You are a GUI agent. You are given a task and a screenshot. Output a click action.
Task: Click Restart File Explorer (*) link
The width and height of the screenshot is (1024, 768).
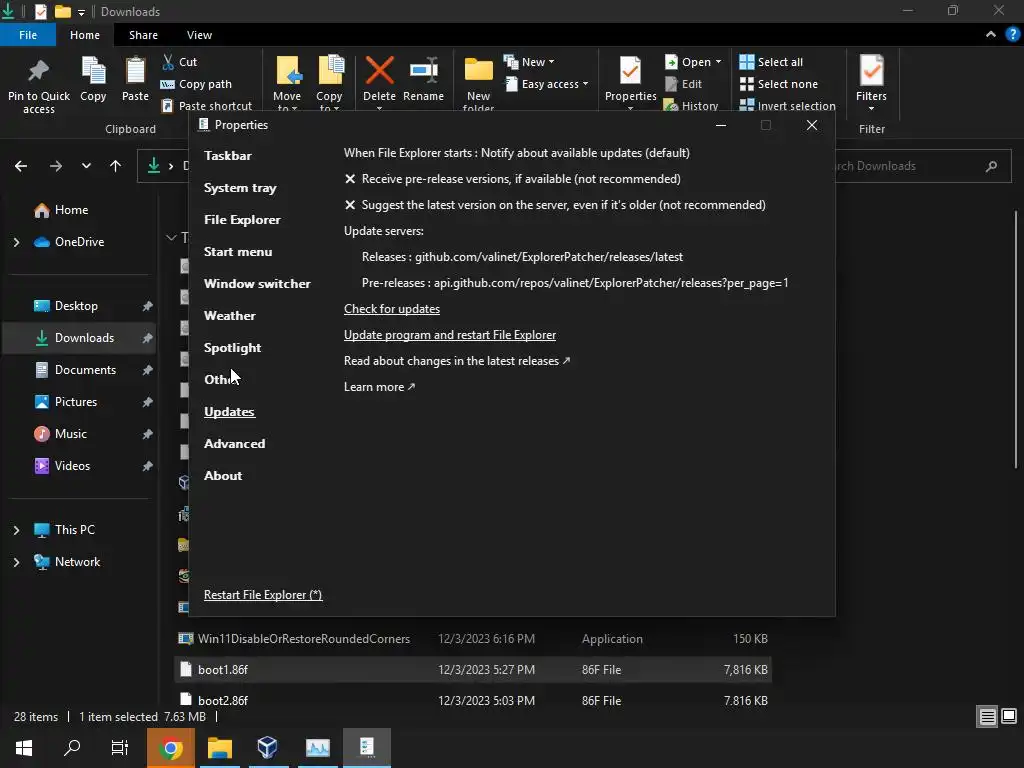pos(263,595)
